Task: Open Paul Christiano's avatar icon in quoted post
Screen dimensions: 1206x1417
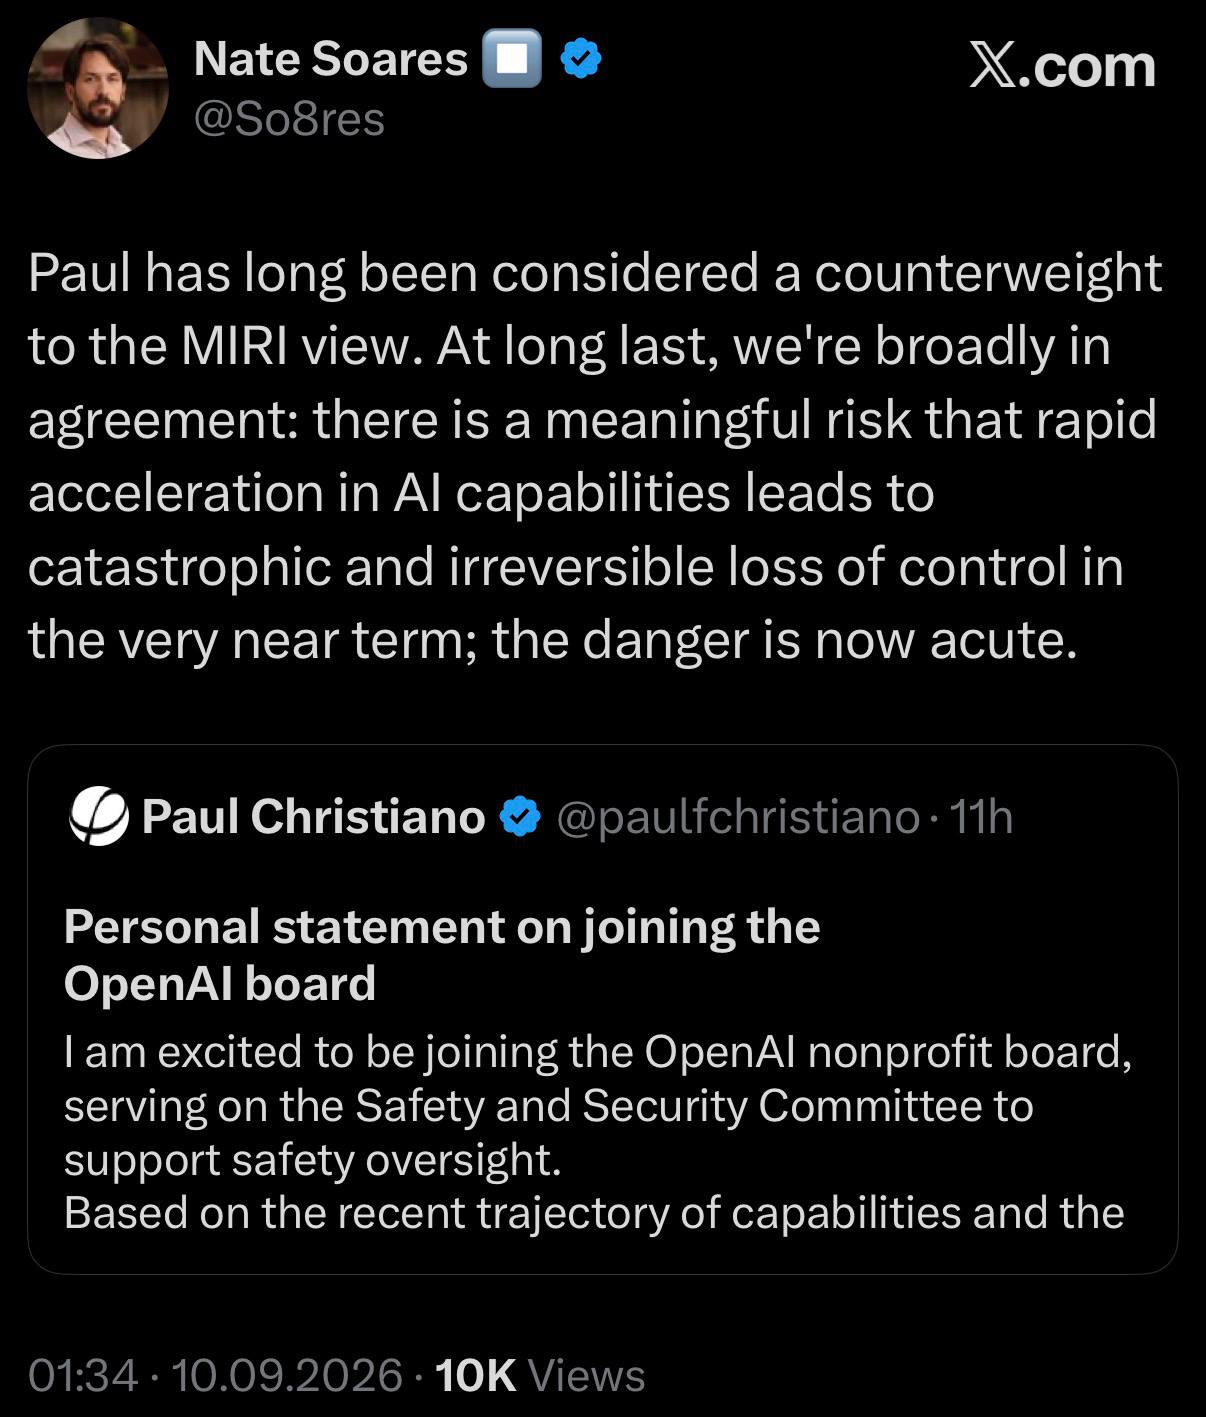Action: (x=98, y=817)
